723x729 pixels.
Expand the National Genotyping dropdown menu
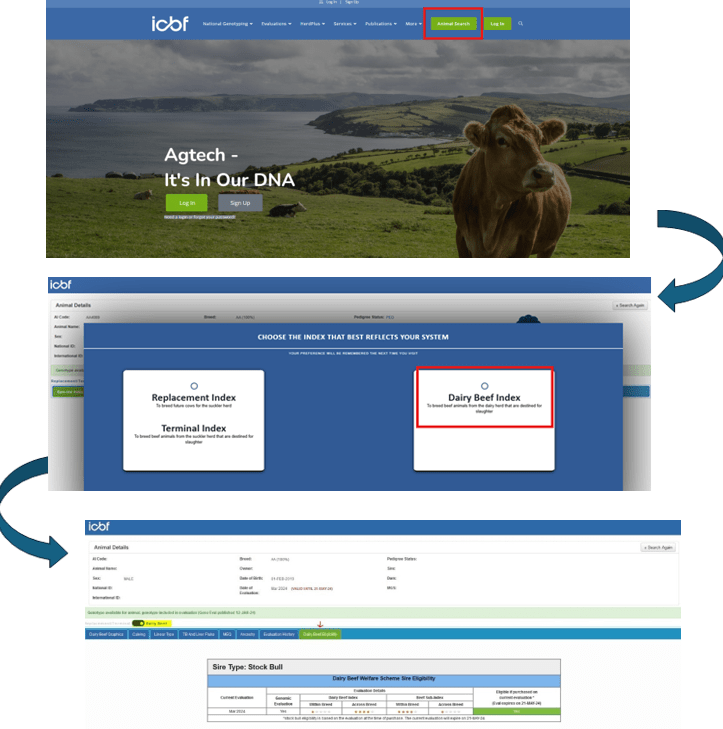click(x=227, y=23)
